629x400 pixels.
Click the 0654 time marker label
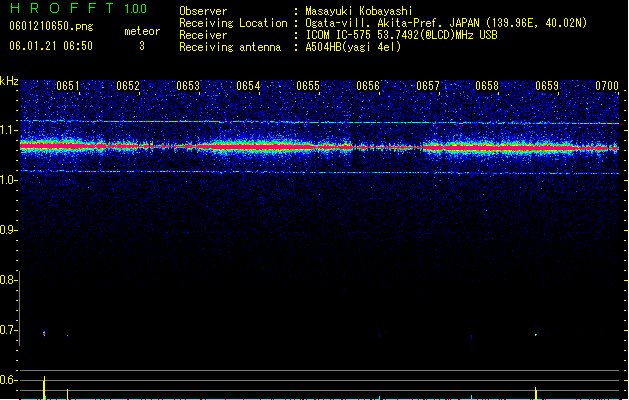(x=248, y=86)
